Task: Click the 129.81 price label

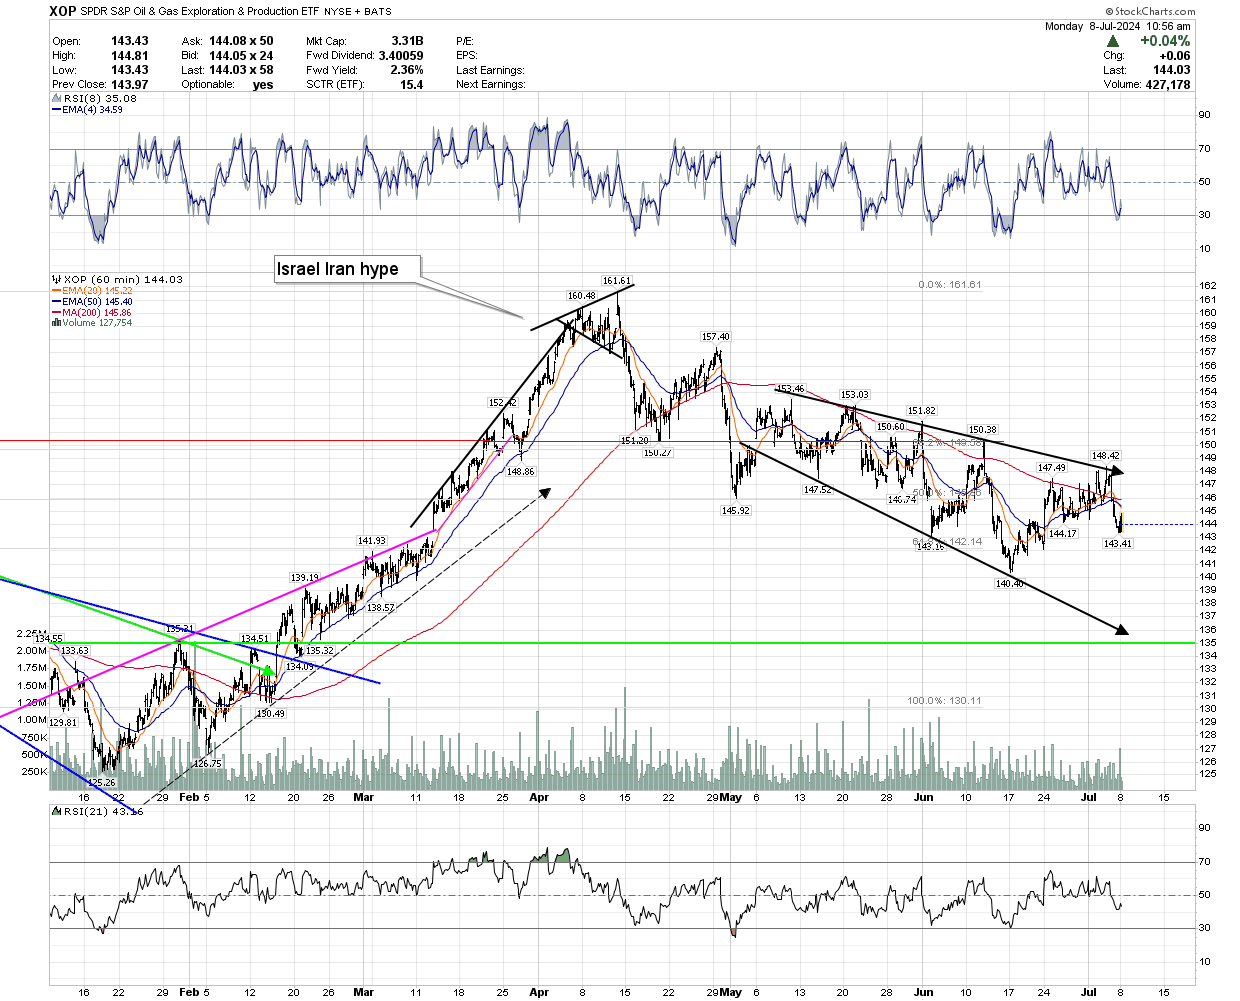Action: (x=63, y=723)
